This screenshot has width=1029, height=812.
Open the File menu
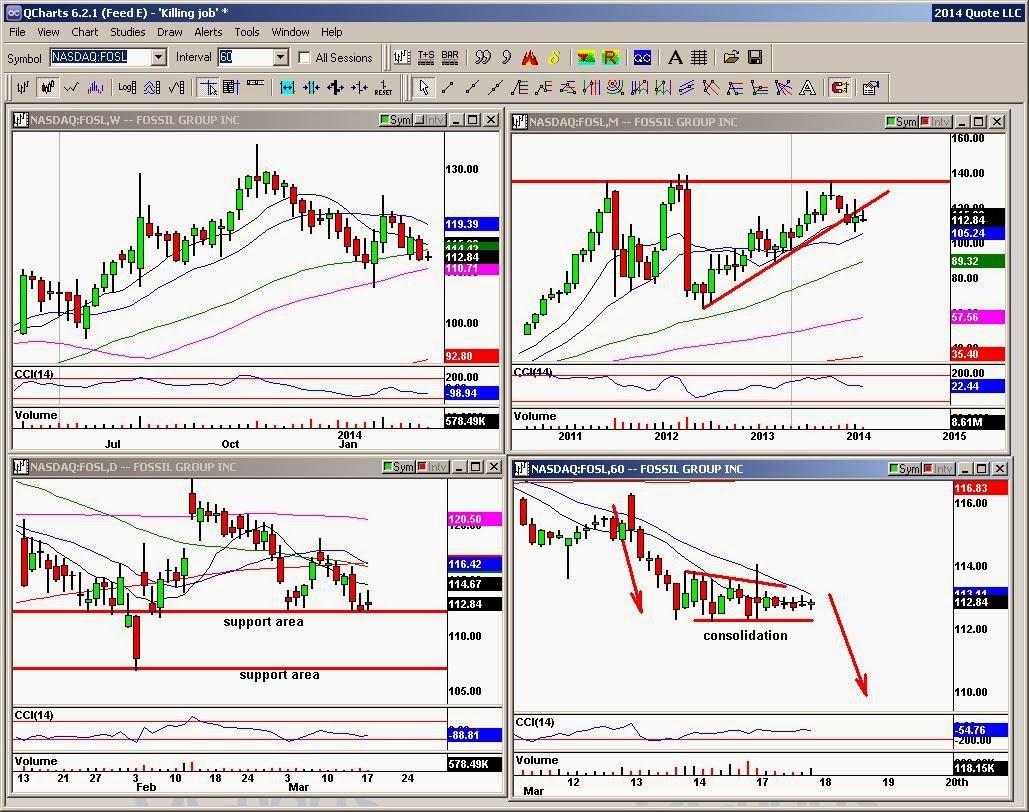(17, 32)
